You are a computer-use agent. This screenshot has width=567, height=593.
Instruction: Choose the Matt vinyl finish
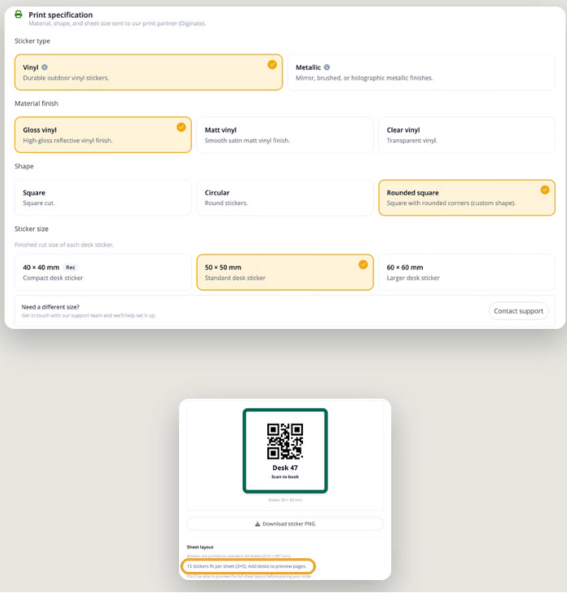coord(285,135)
